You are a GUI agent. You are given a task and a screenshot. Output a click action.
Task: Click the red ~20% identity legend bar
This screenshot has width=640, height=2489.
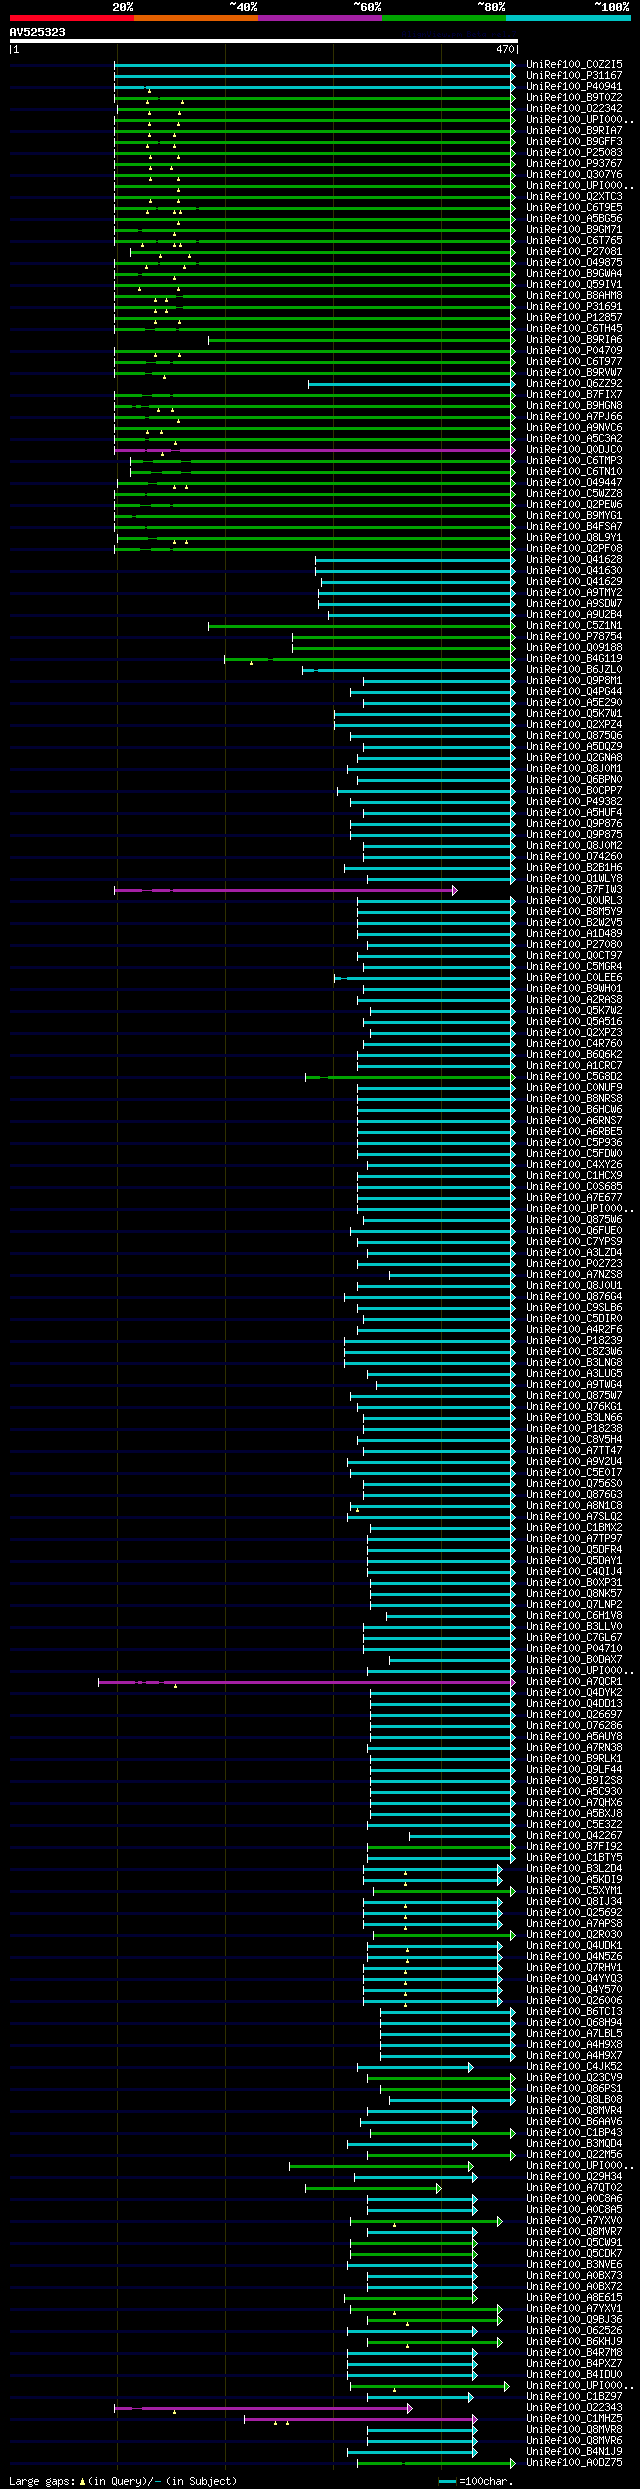71,18
